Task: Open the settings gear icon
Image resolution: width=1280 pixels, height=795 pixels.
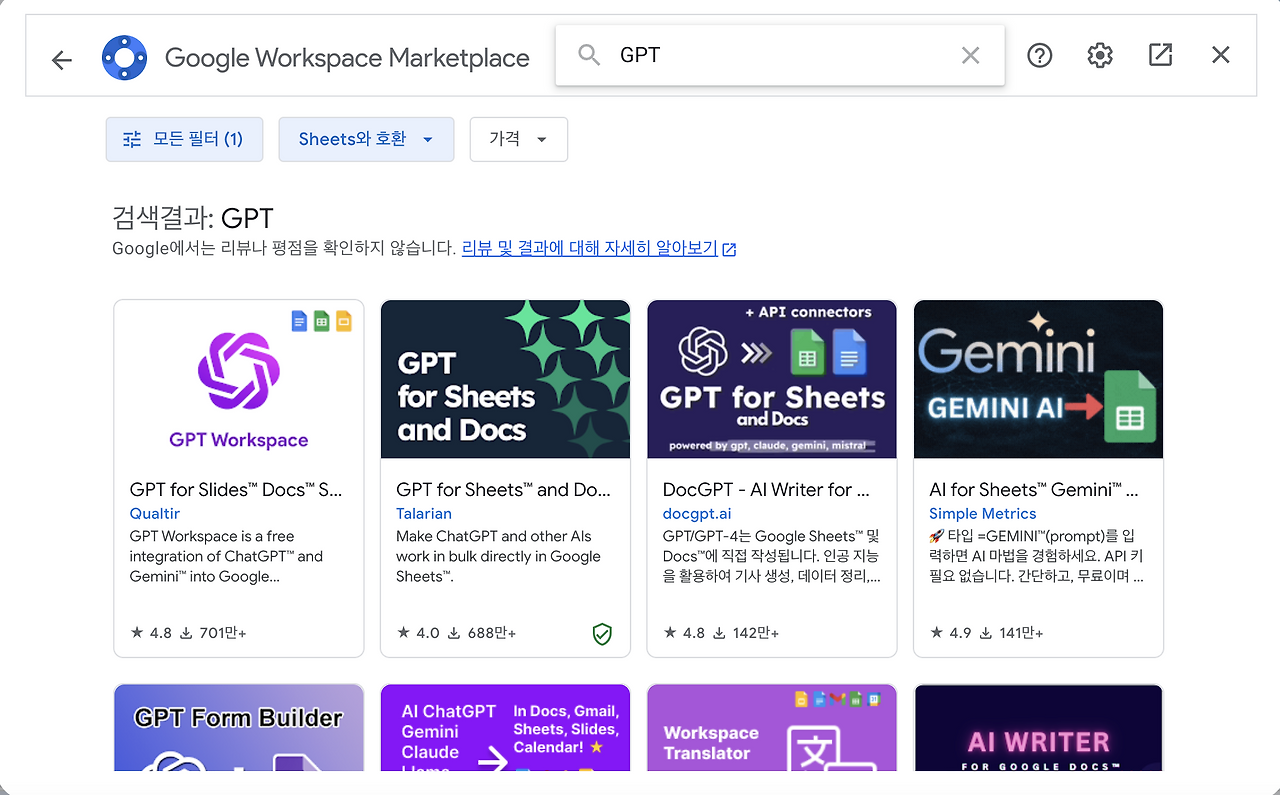Action: pyautogui.click(x=1100, y=55)
